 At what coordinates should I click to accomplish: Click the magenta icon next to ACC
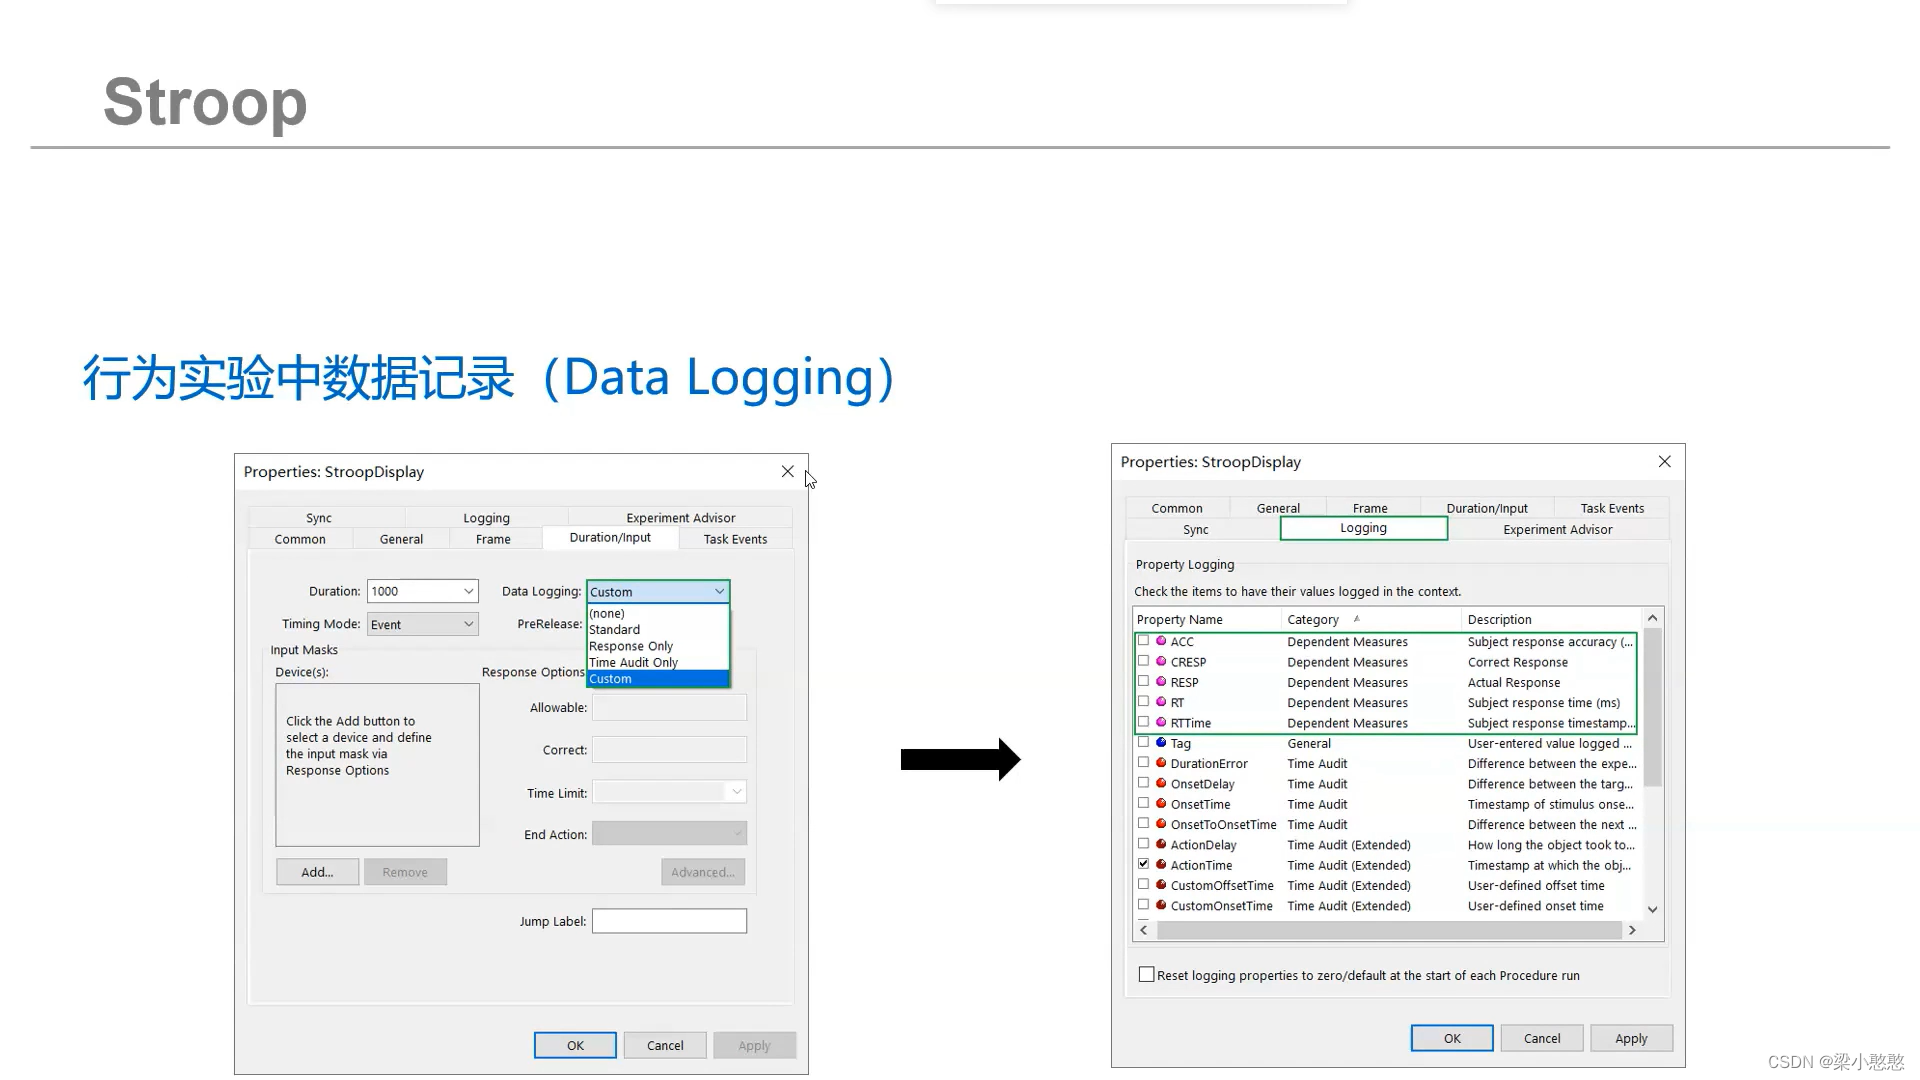1161,641
